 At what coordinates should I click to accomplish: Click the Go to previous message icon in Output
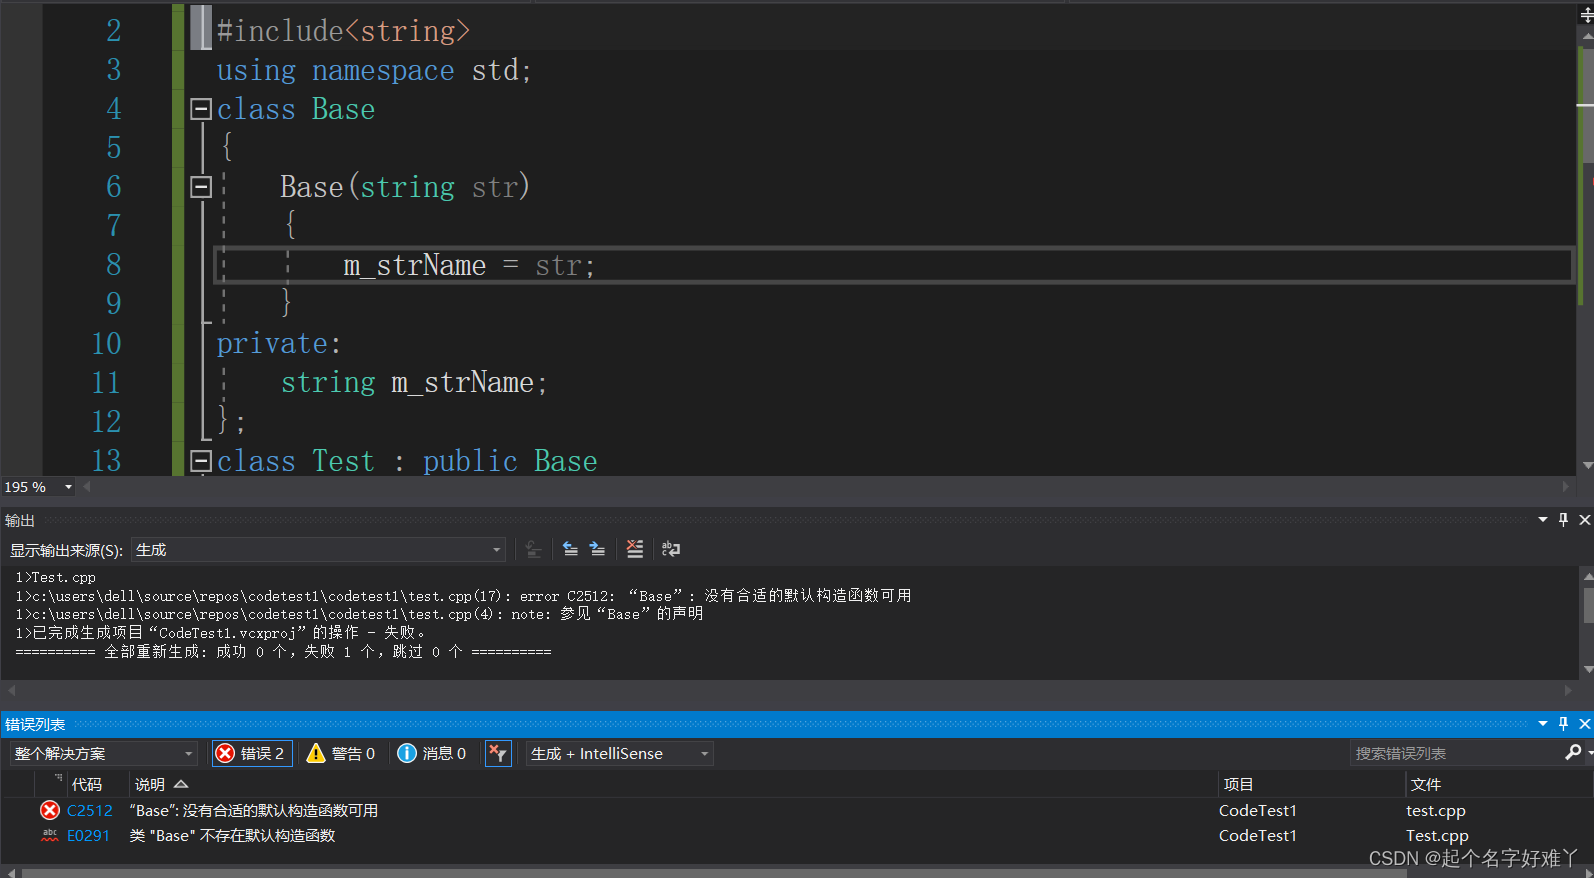click(570, 549)
